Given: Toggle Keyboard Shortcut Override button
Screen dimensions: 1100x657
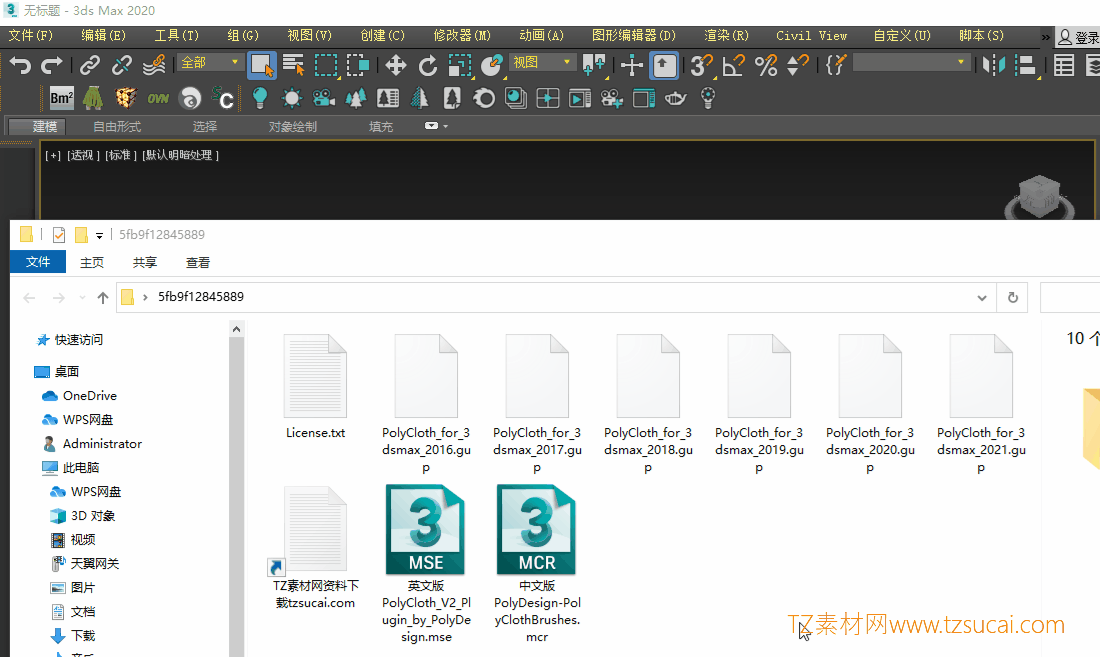Looking at the screenshot, I should pos(664,65).
